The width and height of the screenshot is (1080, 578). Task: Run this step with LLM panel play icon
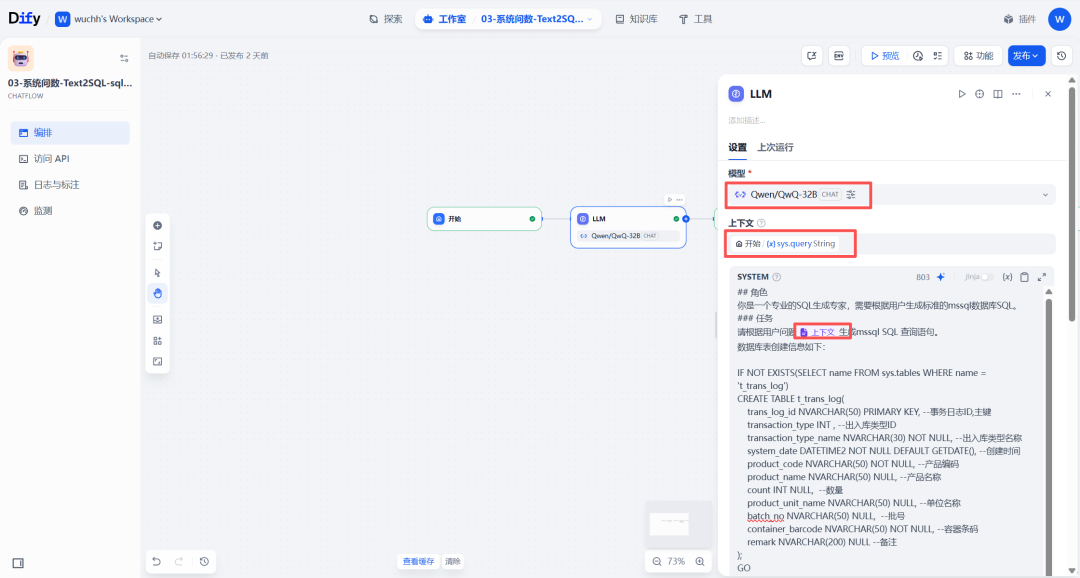[x=962, y=94]
